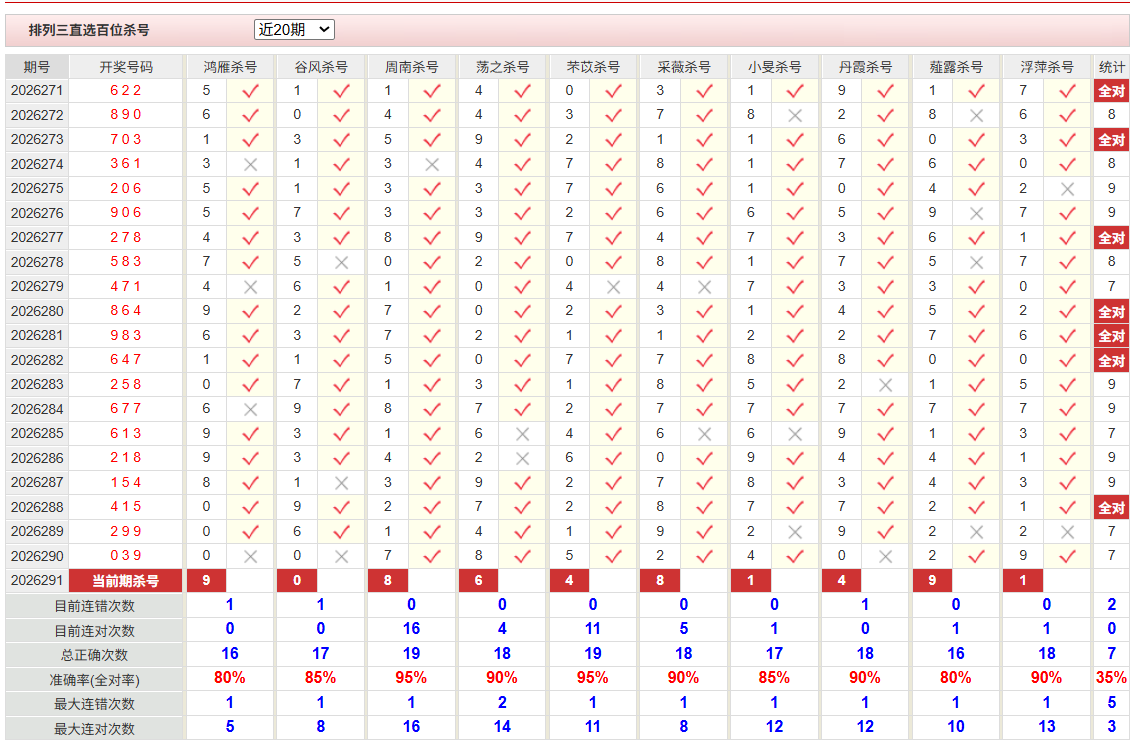Click the 最大连对次数 row label
1147x755 pixels.
tap(94, 729)
